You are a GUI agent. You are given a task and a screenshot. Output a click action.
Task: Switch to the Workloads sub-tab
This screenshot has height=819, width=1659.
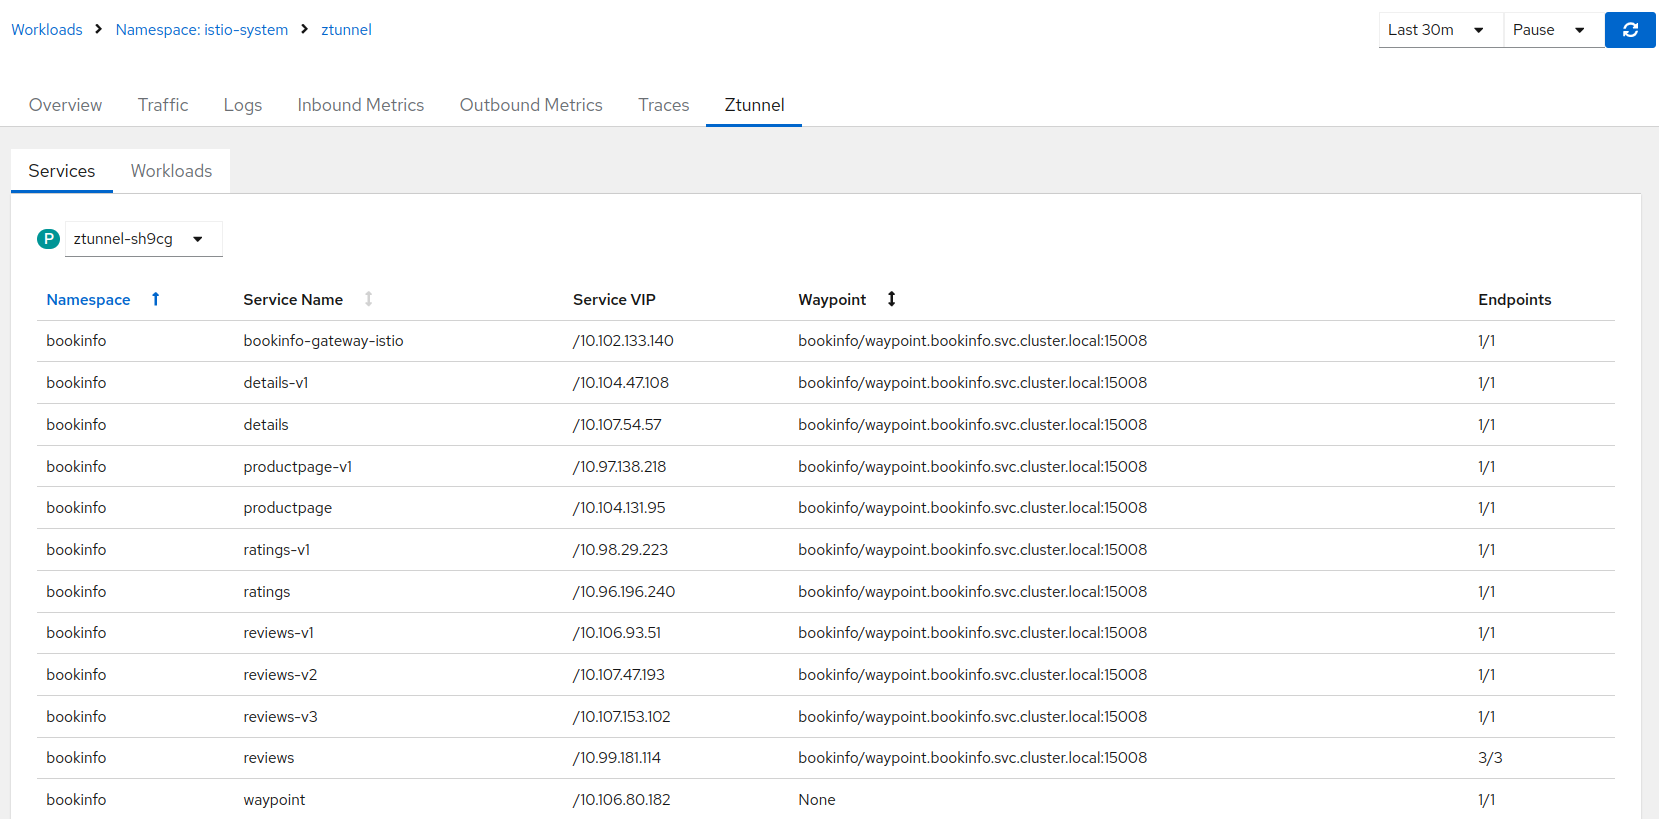click(x=171, y=171)
